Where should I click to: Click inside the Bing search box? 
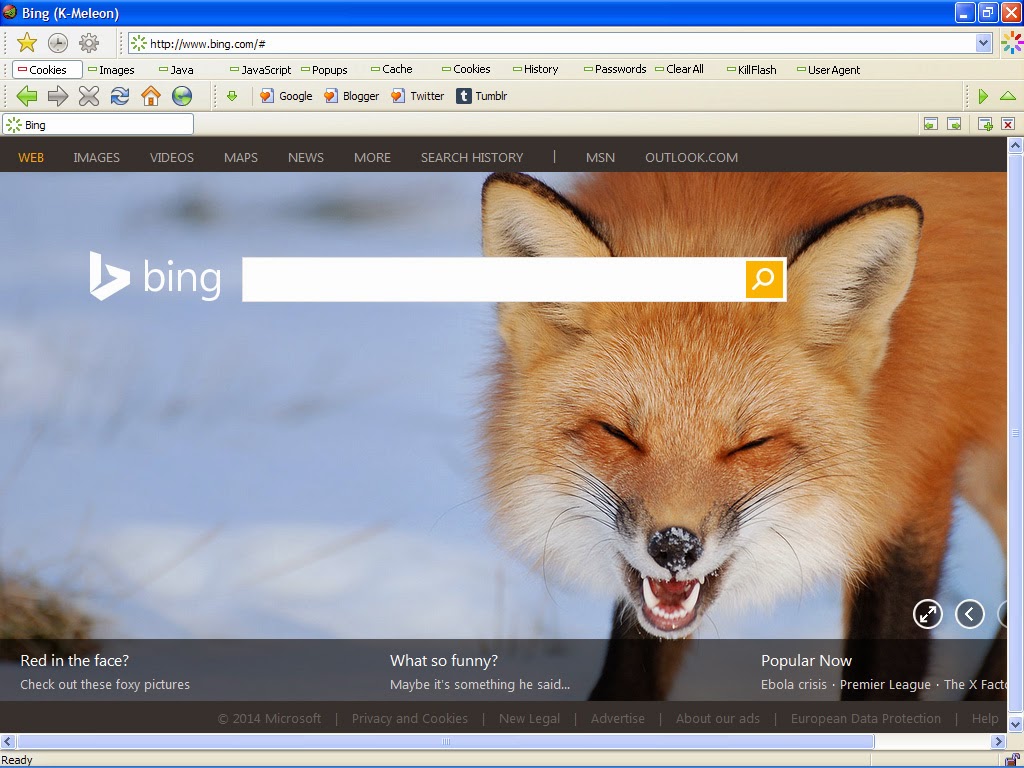(x=490, y=280)
